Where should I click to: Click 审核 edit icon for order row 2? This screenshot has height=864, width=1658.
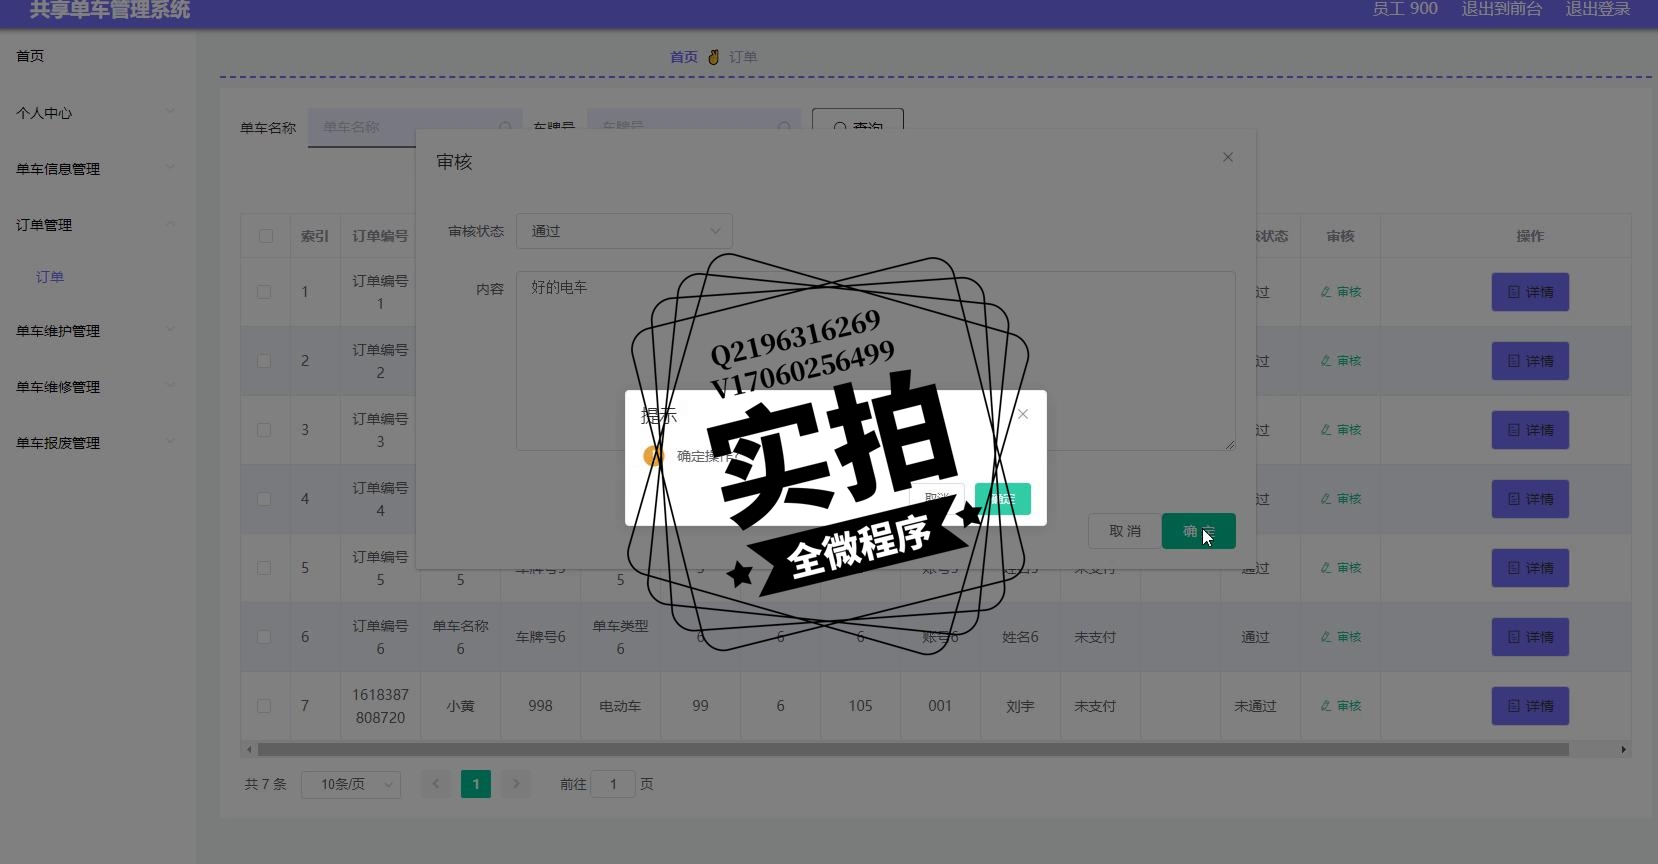pyautogui.click(x=1341, y=361)
